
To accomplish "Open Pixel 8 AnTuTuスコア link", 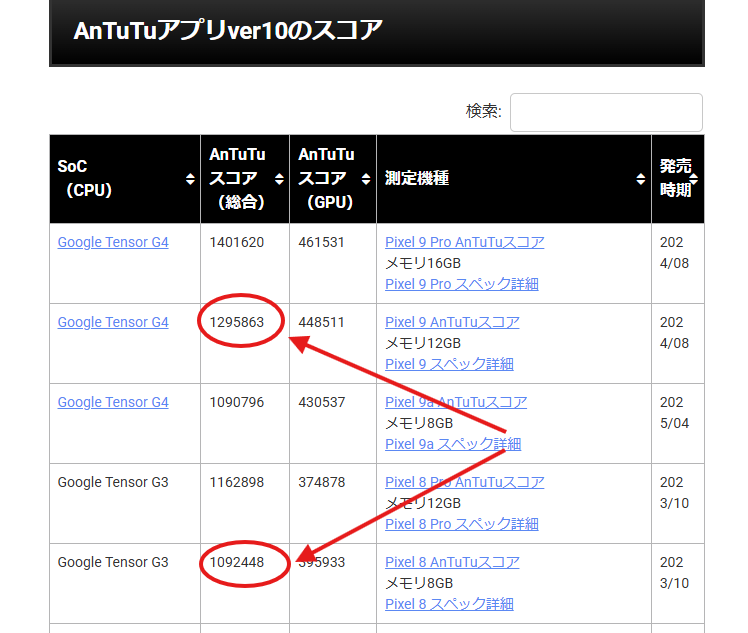I will coord(452,562).
